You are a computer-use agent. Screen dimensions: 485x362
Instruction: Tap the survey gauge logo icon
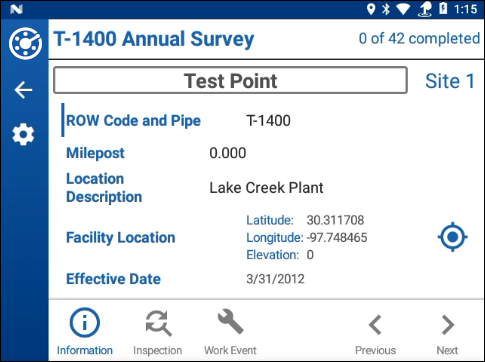tap(25, 44)
